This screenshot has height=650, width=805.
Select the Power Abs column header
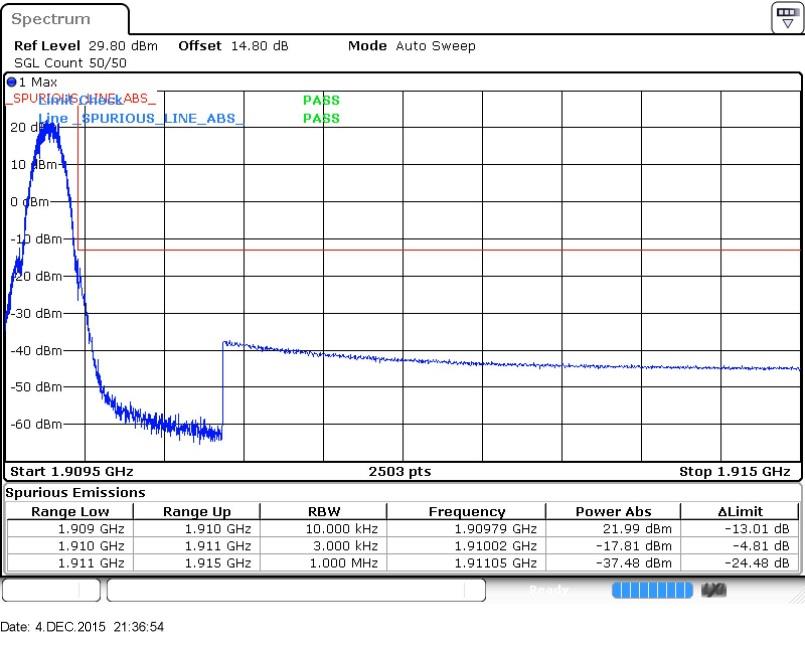pyautogui.click(x=614, y=511)
